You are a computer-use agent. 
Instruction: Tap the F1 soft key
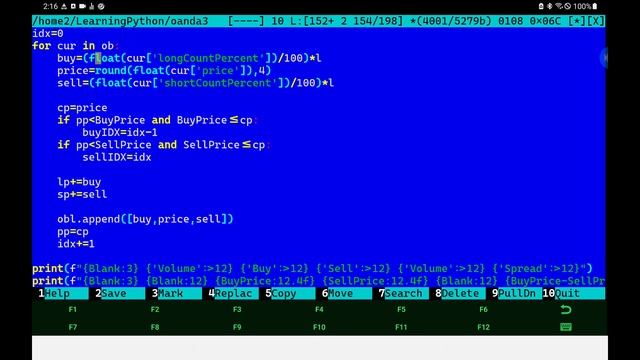73,309
